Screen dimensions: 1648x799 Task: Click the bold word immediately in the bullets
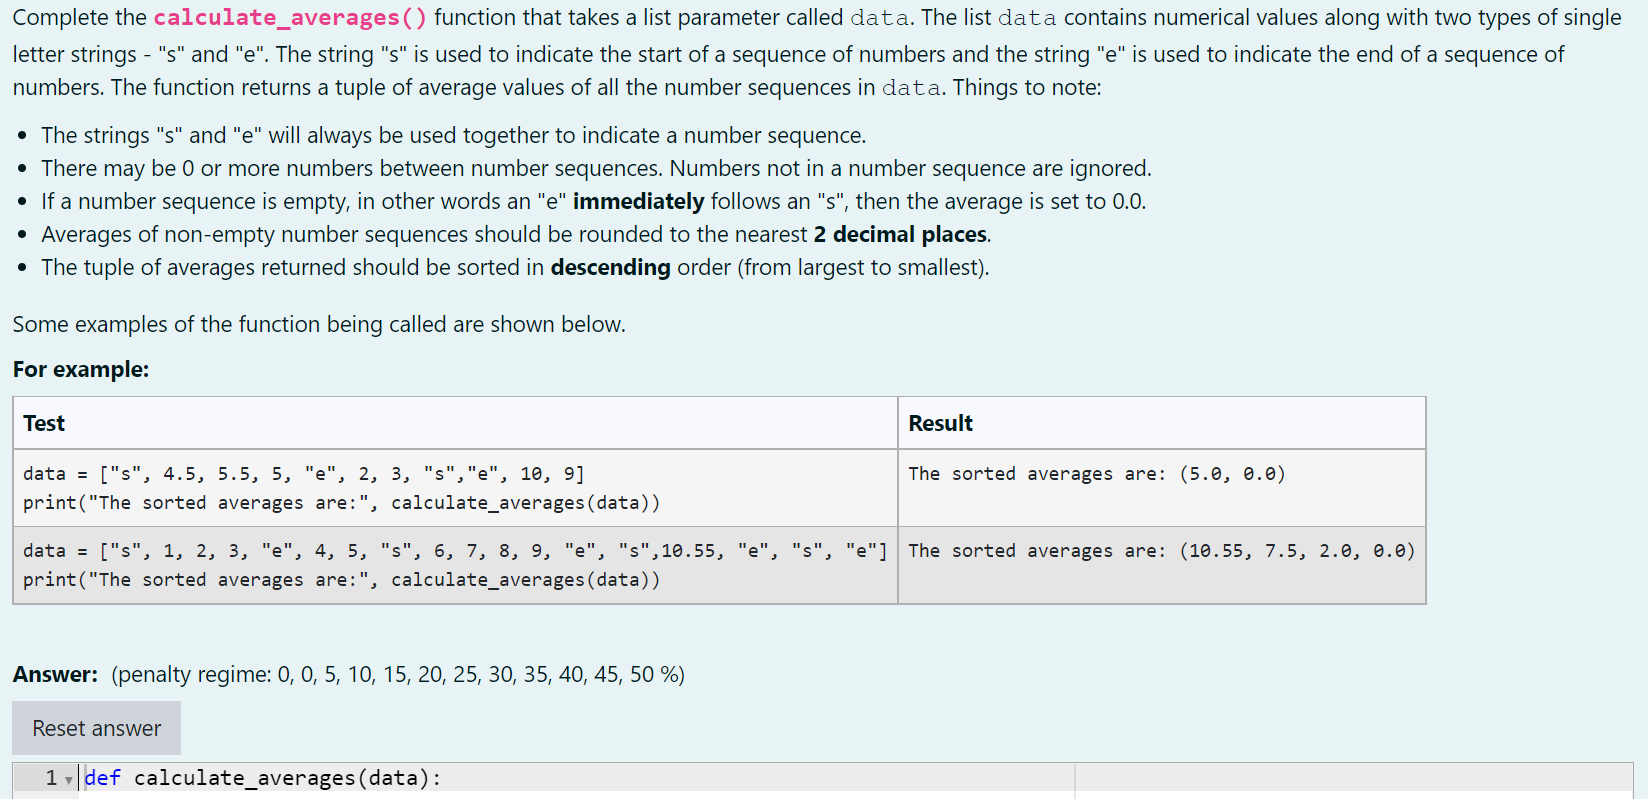click(x=638, y=202)
